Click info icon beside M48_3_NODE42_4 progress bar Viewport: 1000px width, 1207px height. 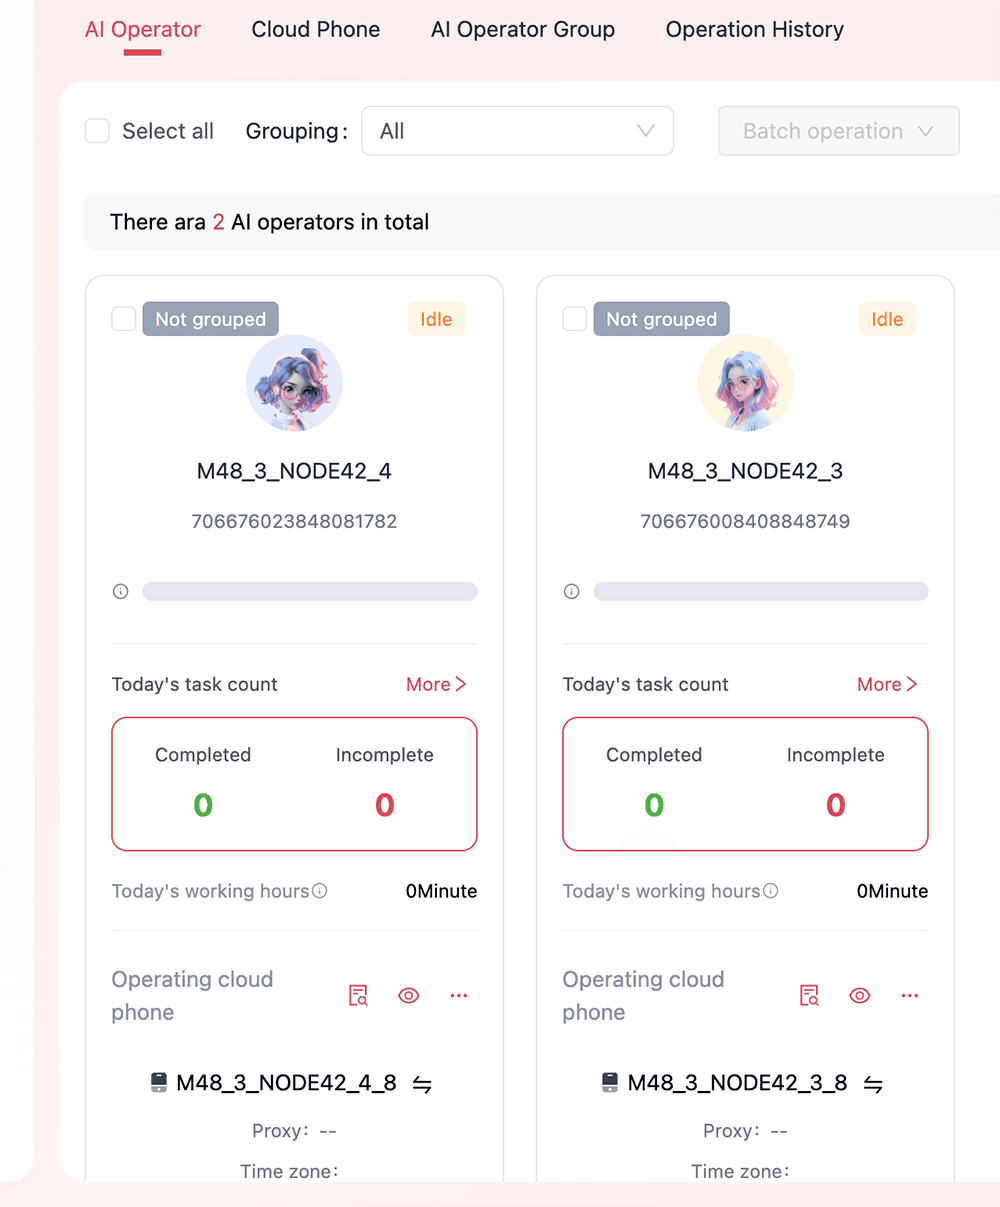pos(121,591)
